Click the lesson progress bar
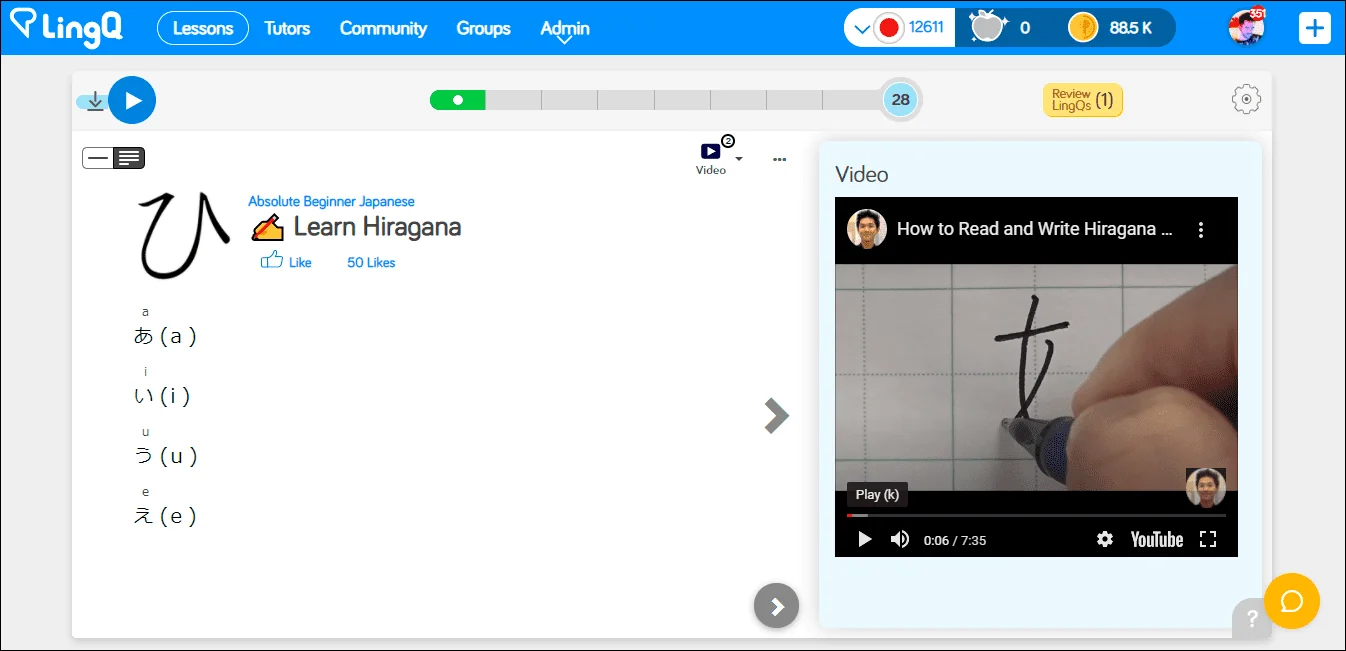 pyautogui.click(x=655, y=100)
